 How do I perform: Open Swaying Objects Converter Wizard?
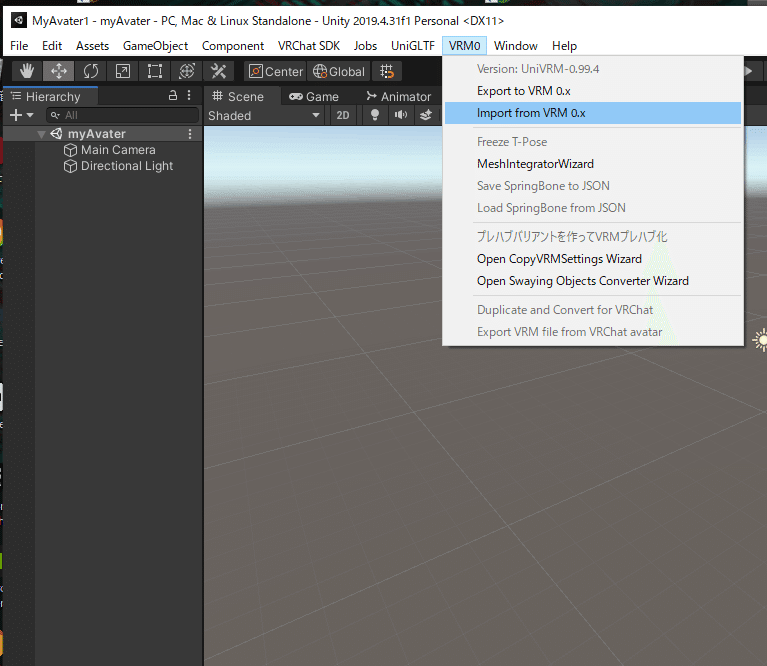[593, 281]
